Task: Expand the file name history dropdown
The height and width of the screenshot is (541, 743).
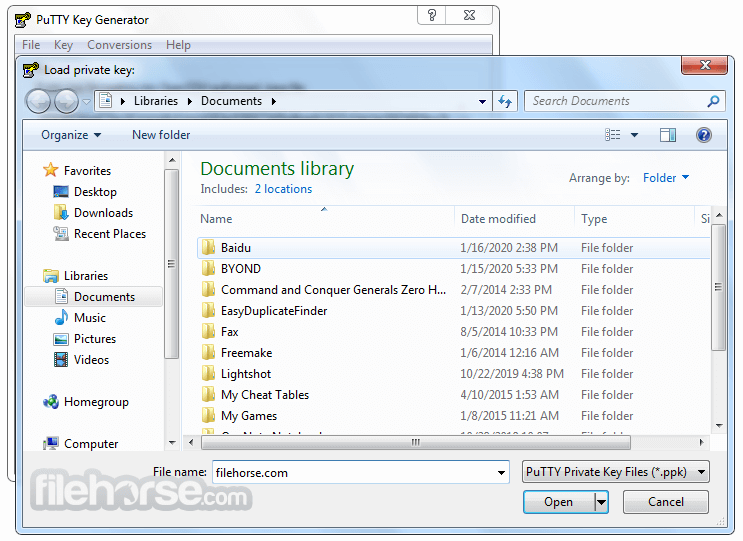Action: [501, 472]
